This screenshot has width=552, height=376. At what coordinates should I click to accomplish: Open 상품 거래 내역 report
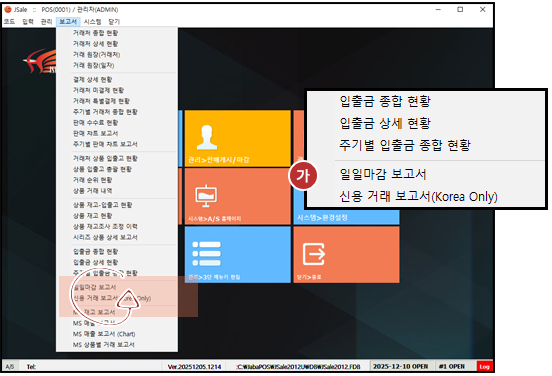click(93, 191)
